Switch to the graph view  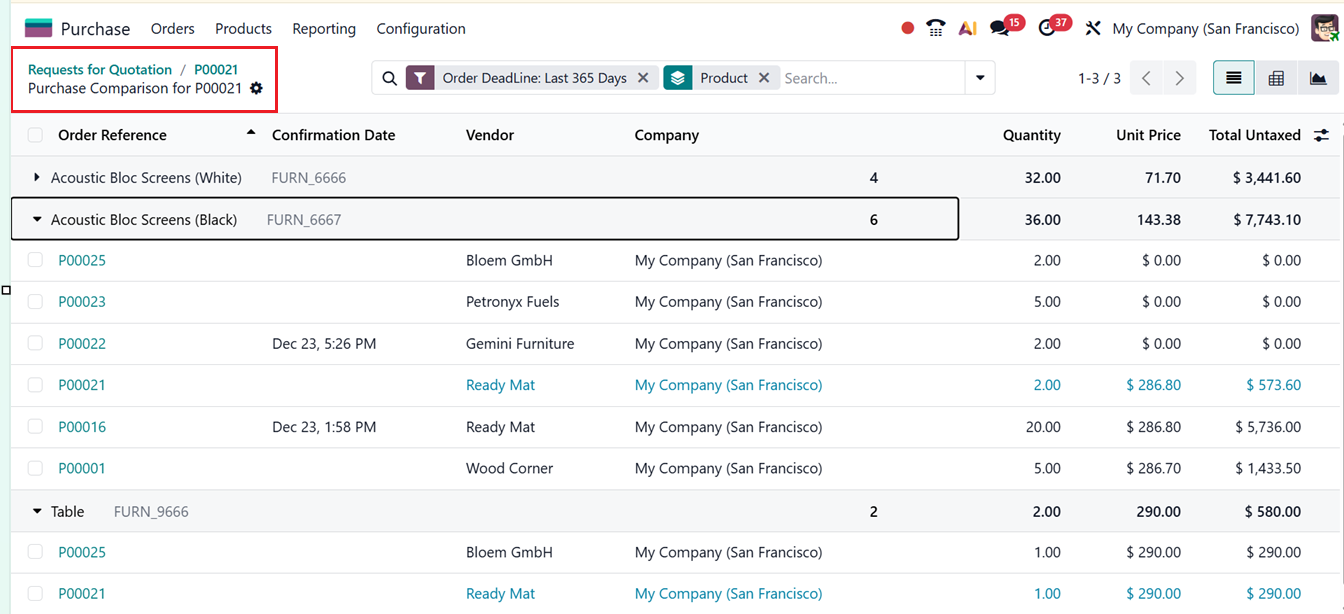[1319, 77]
